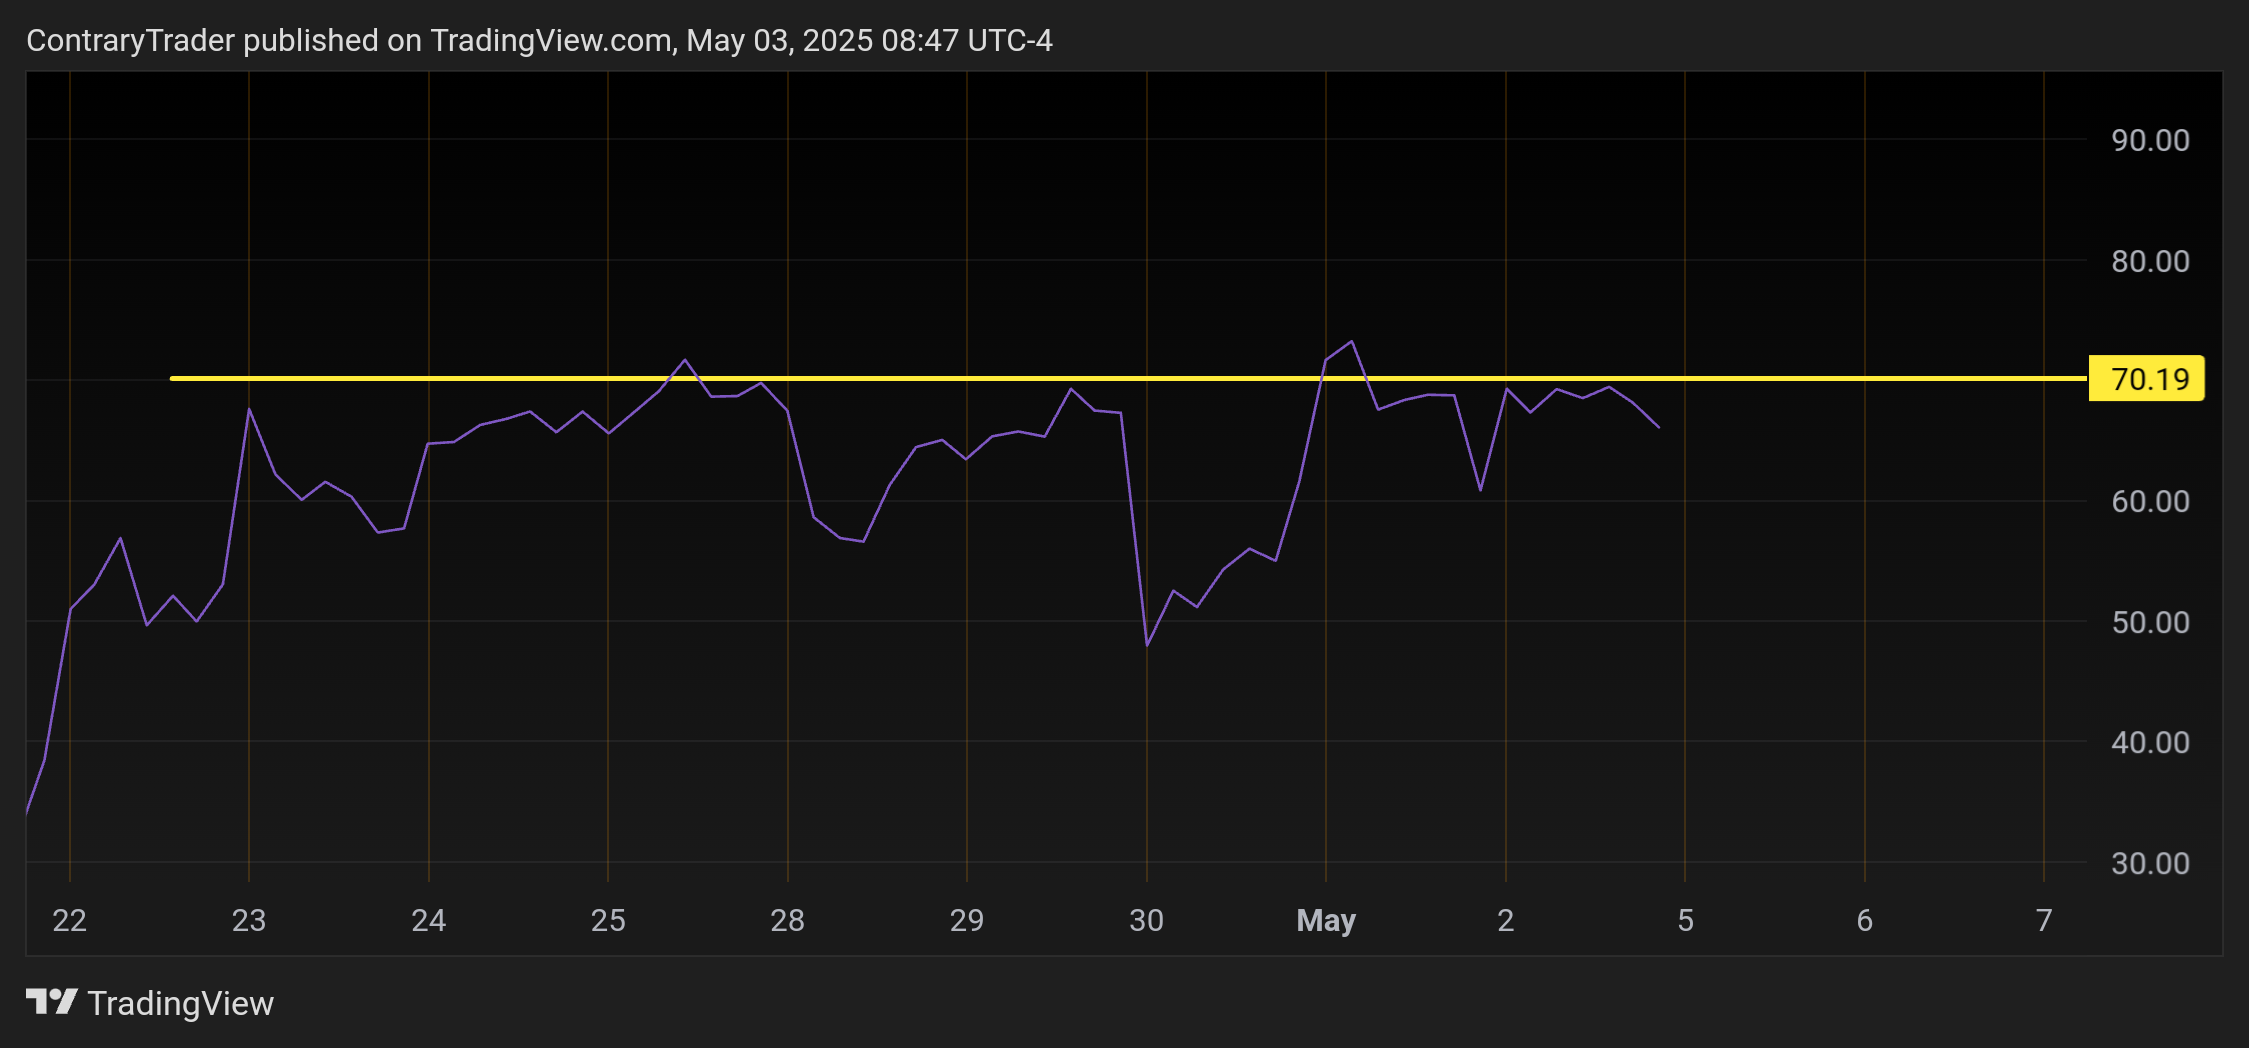Click date label 5 on time axis
The width and height of the screenshot is (2249, 1048).
(1686, 920)
